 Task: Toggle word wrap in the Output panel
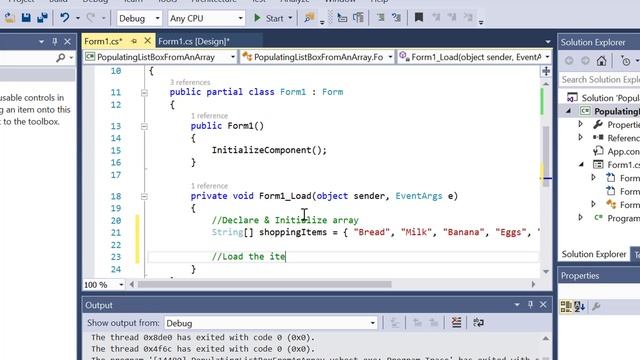tap(478, 322)
